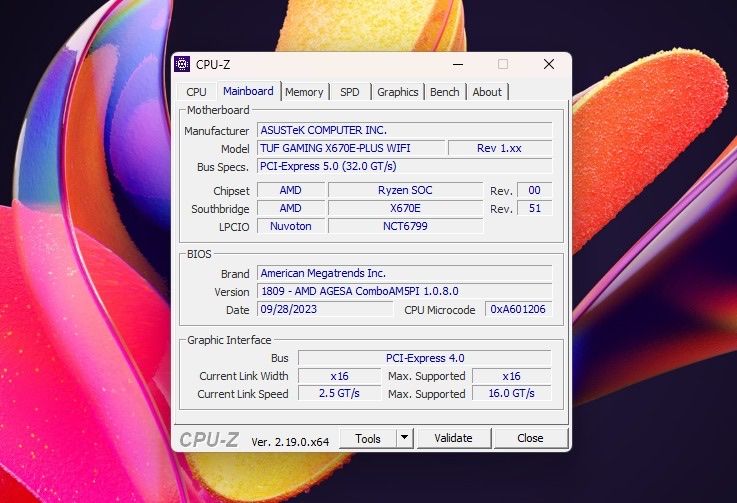The height and width of the screenshot is (503, 737).
Task: Click the TUF GAMING X670E-PLUS WIFI model field
Action: pyautogui.click(x=351, y=148)
